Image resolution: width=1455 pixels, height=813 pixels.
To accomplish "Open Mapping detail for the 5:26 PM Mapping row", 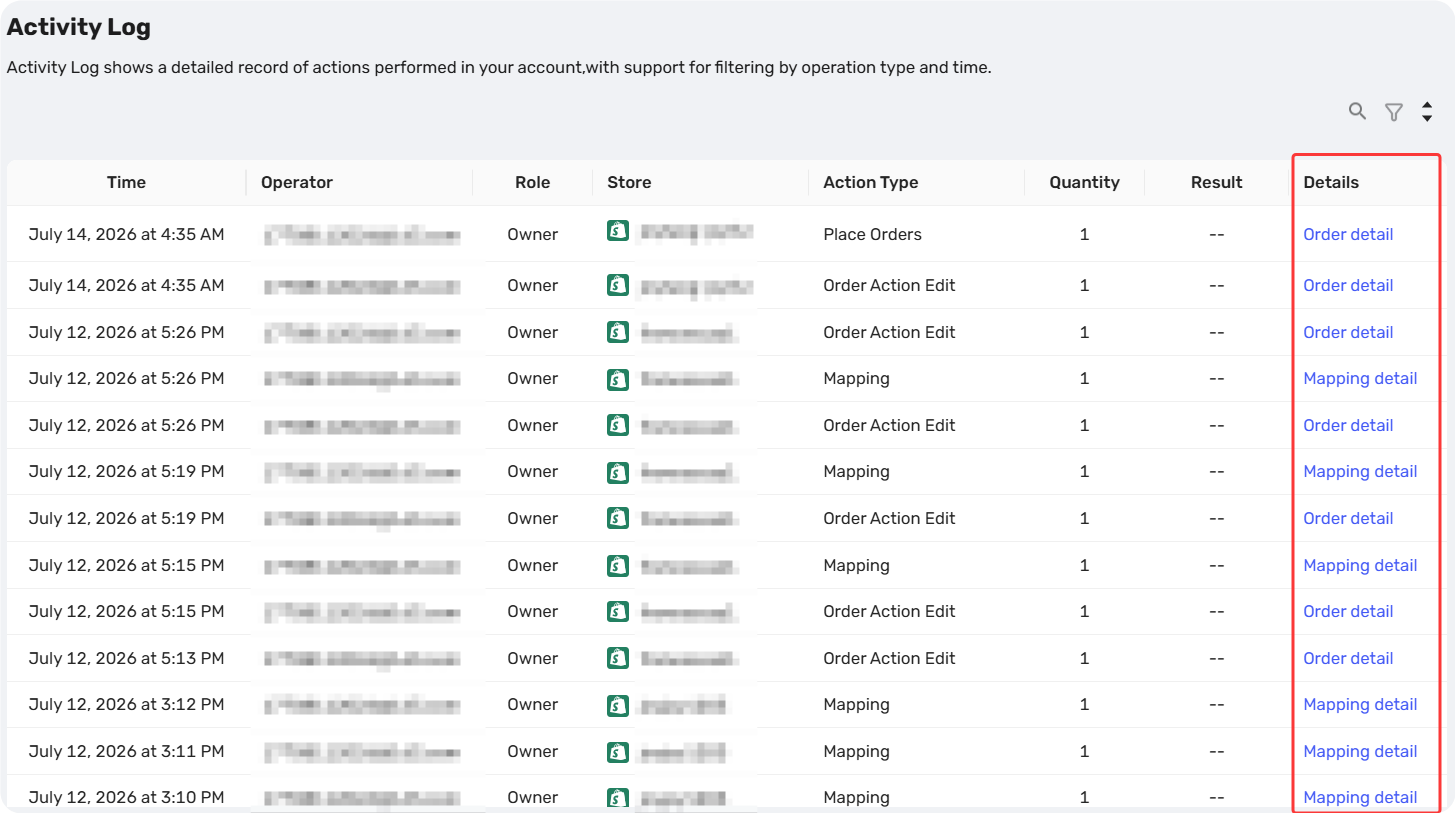I will (1360, 378).
